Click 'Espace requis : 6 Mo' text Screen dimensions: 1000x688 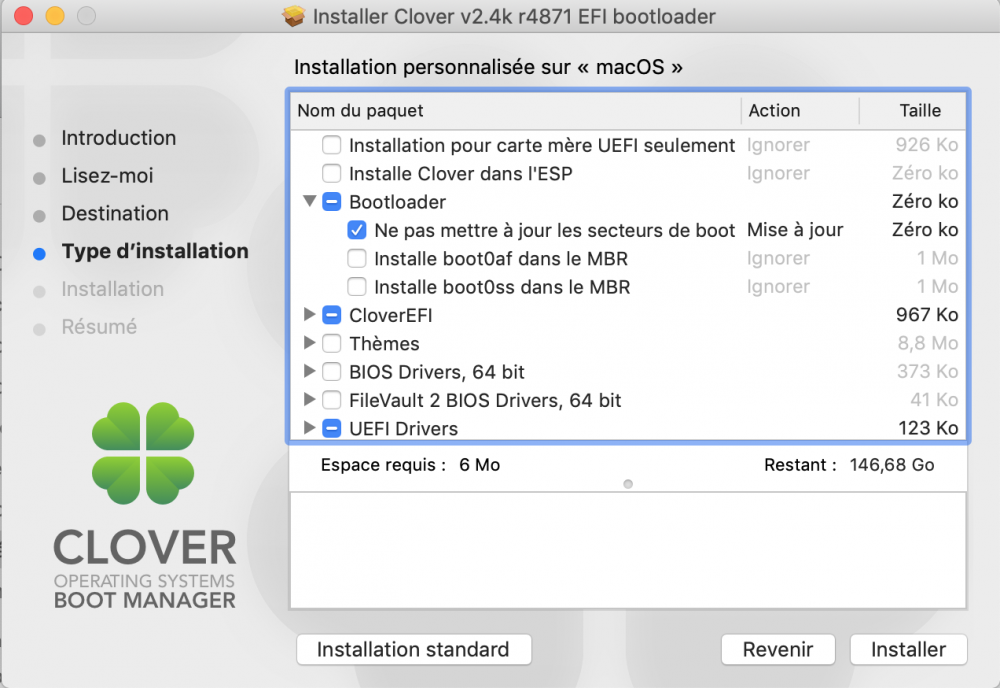pyautogui.click(x=410, y=465)
